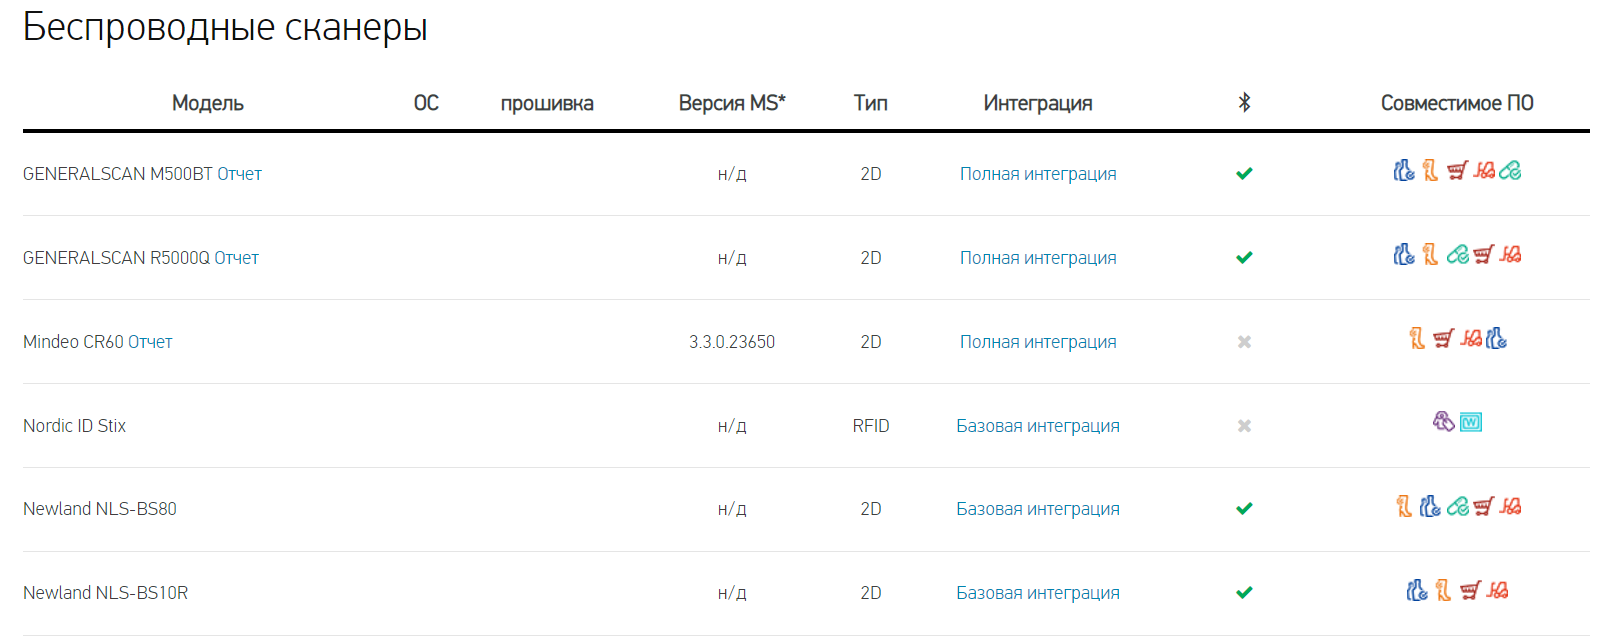
Task: Click the Bluetooth column header icon
Action: (1244, 102)
